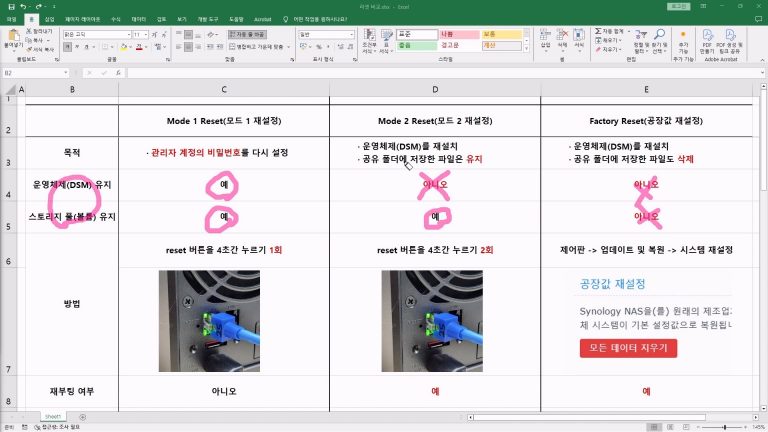Click the Orientation (text angle) icon
Screen dimensions: 768x432
(211, 34)
